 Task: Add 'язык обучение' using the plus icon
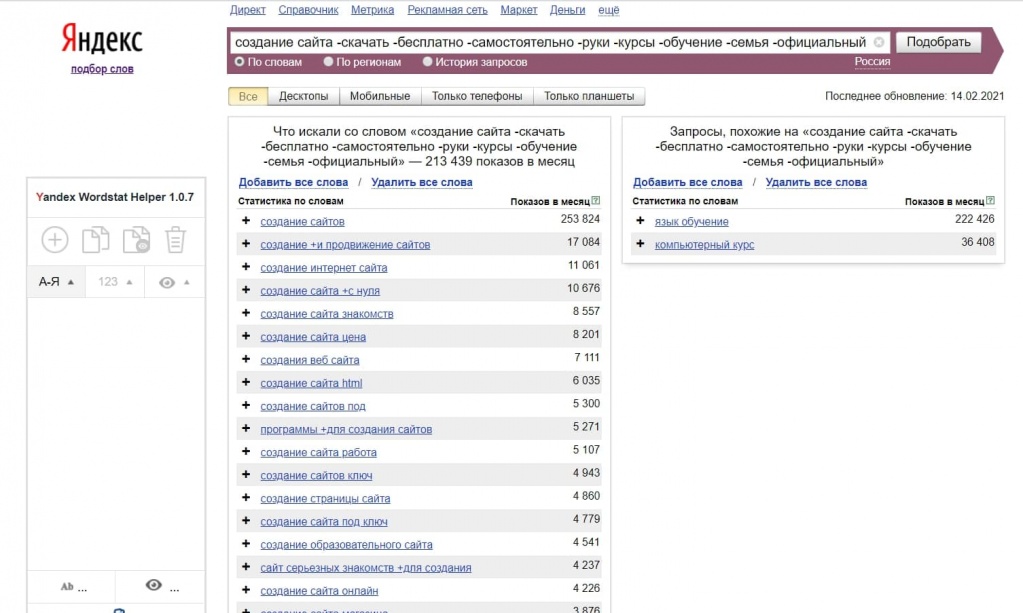(640, 221)
